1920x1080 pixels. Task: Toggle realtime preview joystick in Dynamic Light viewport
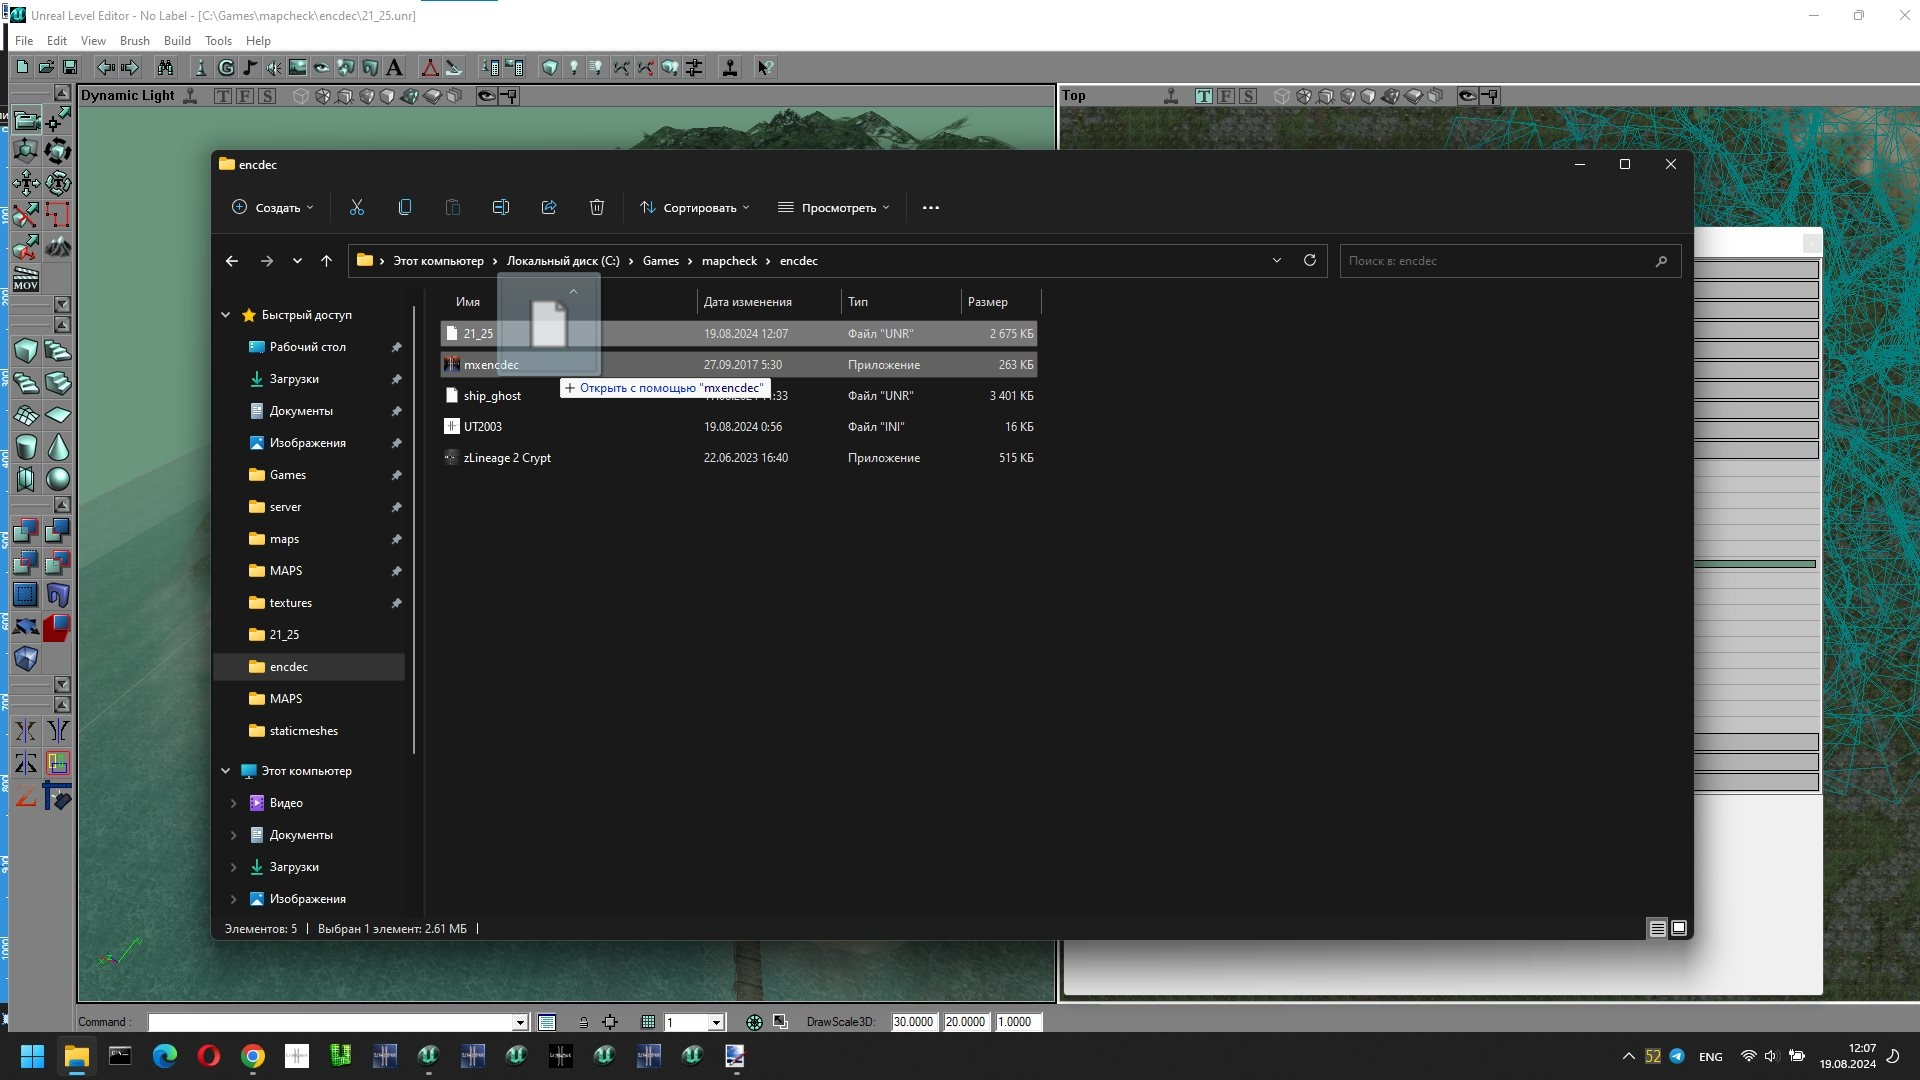[x=190, y=96]
